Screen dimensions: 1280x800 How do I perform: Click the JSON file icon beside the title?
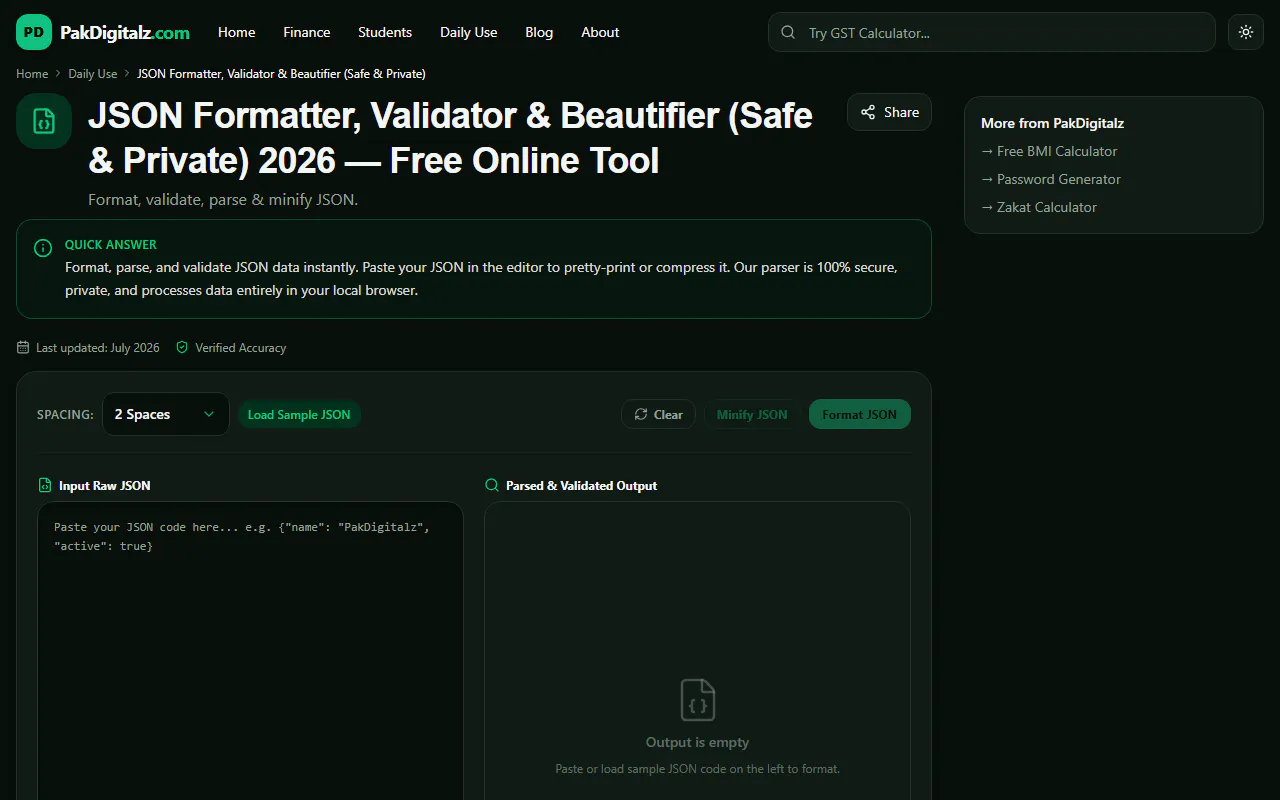click(44, 121)
